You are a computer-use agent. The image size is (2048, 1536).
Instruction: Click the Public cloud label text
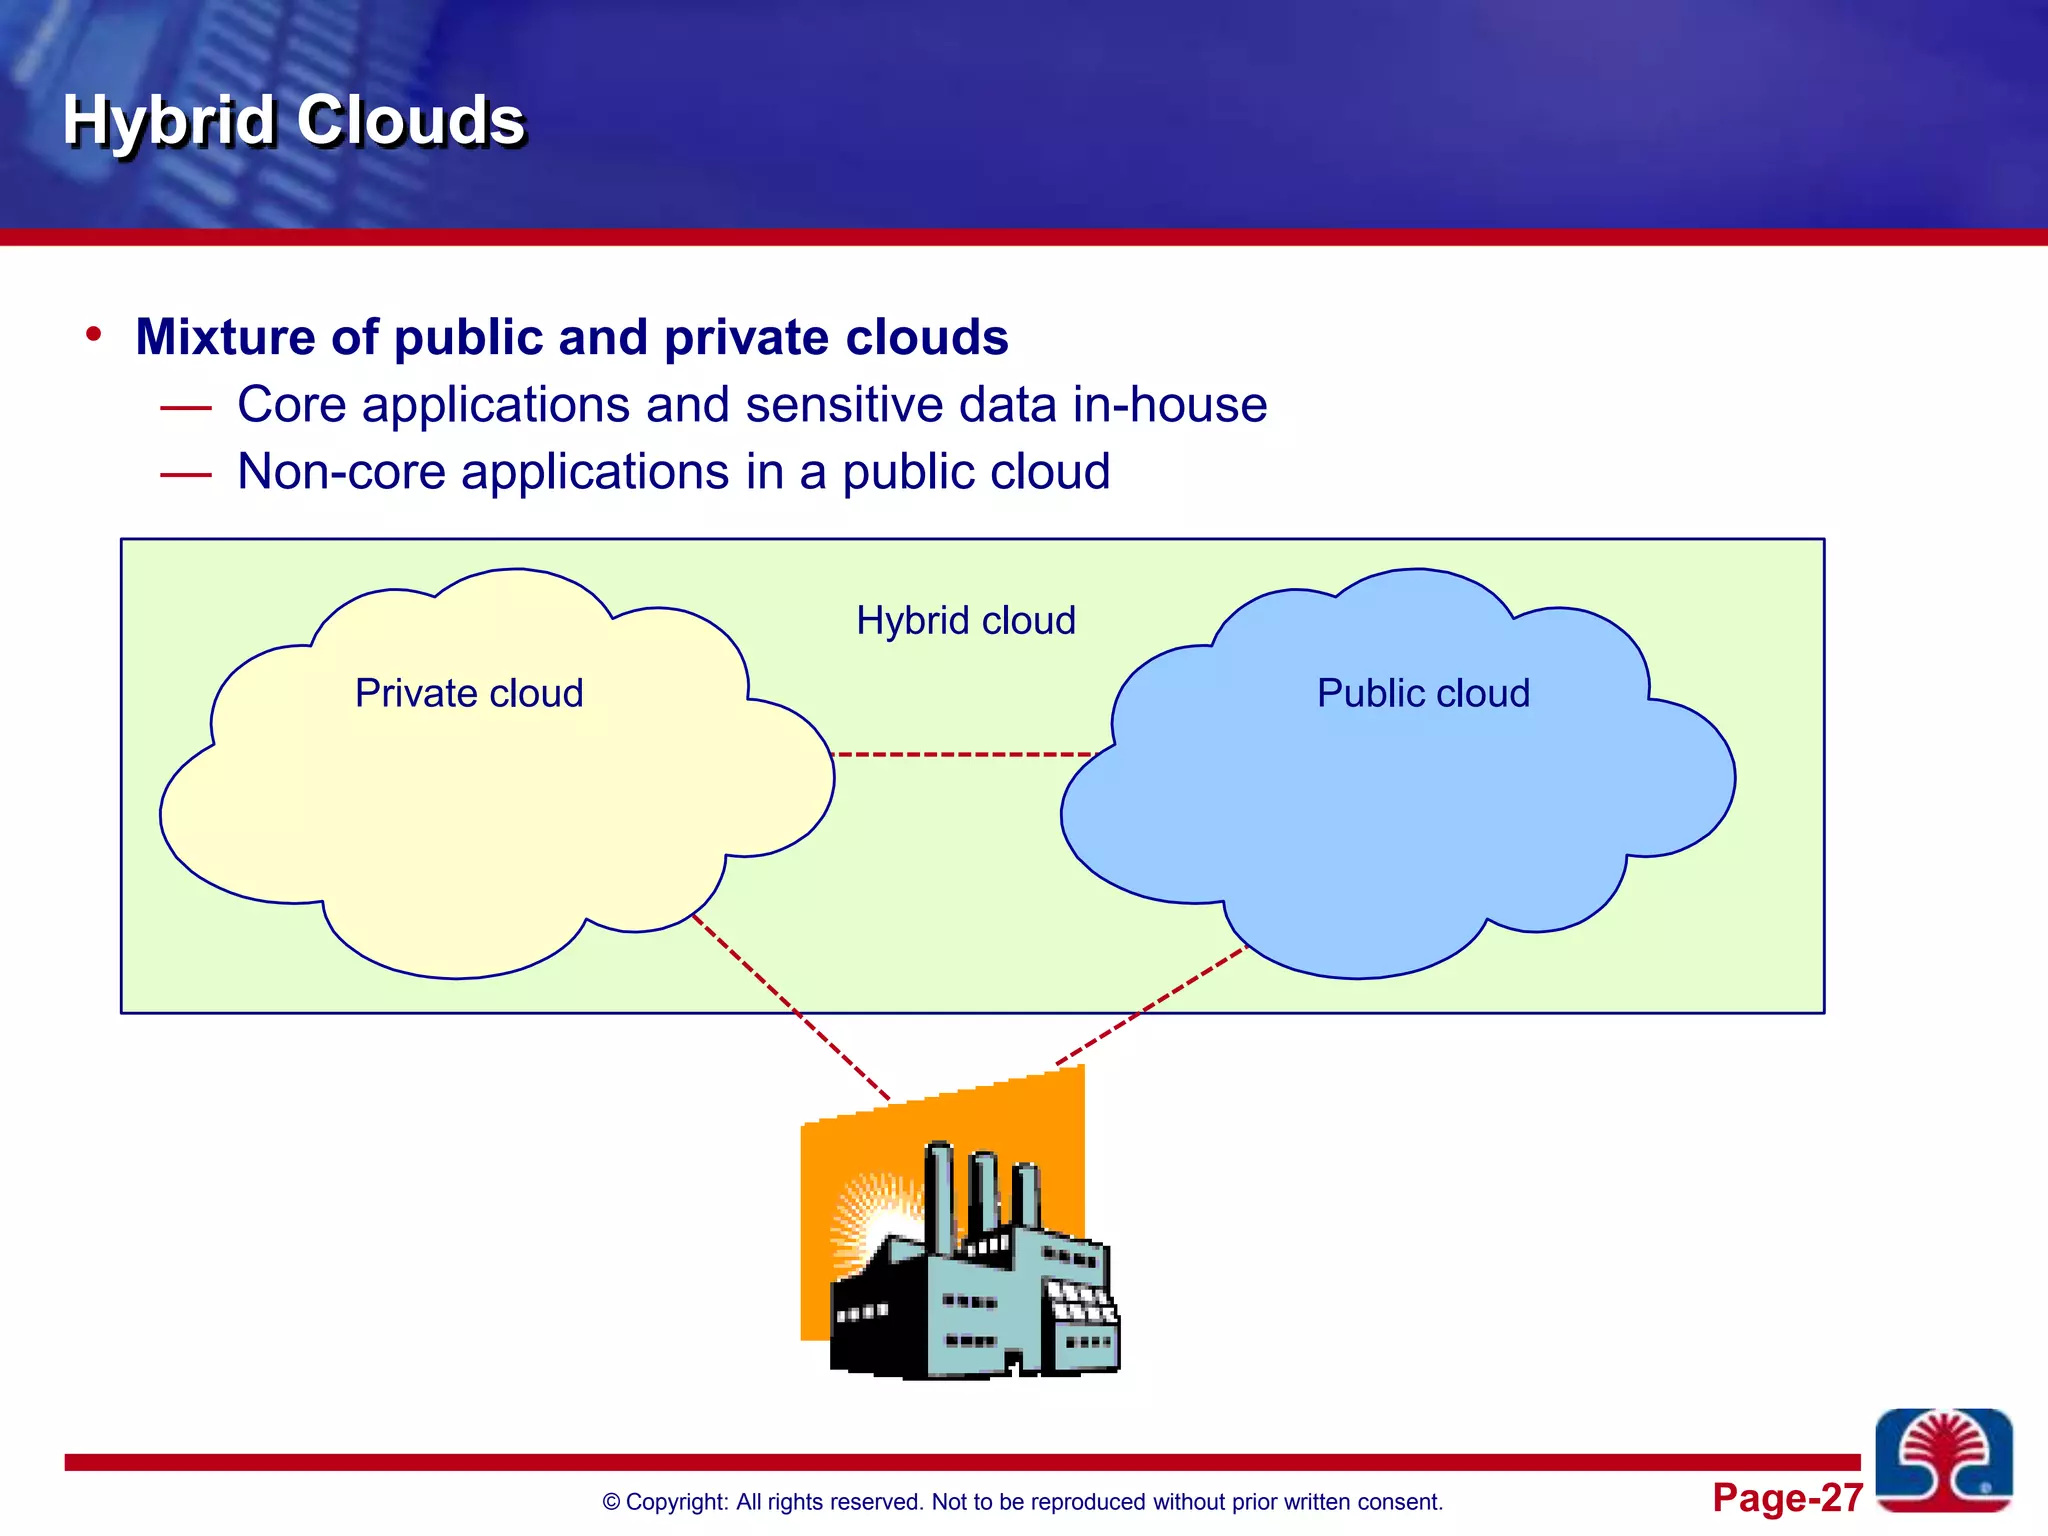point(1423,693)
